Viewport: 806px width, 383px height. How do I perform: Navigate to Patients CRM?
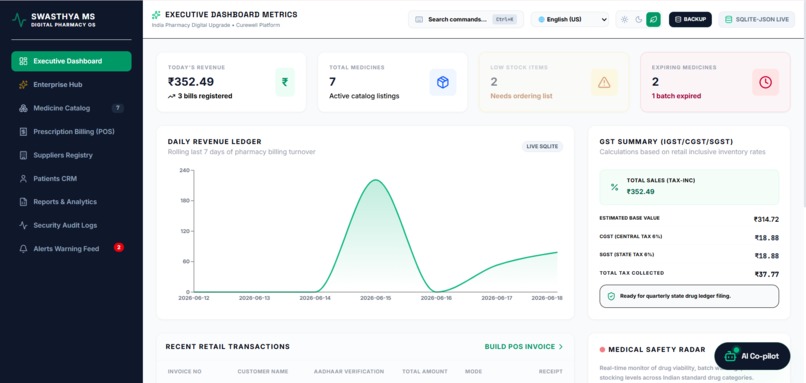71,178
